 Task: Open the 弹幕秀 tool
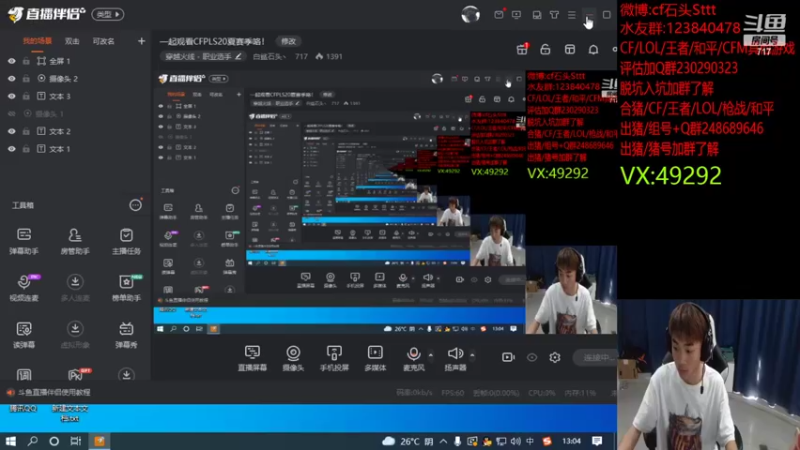[x=126, y=335]
